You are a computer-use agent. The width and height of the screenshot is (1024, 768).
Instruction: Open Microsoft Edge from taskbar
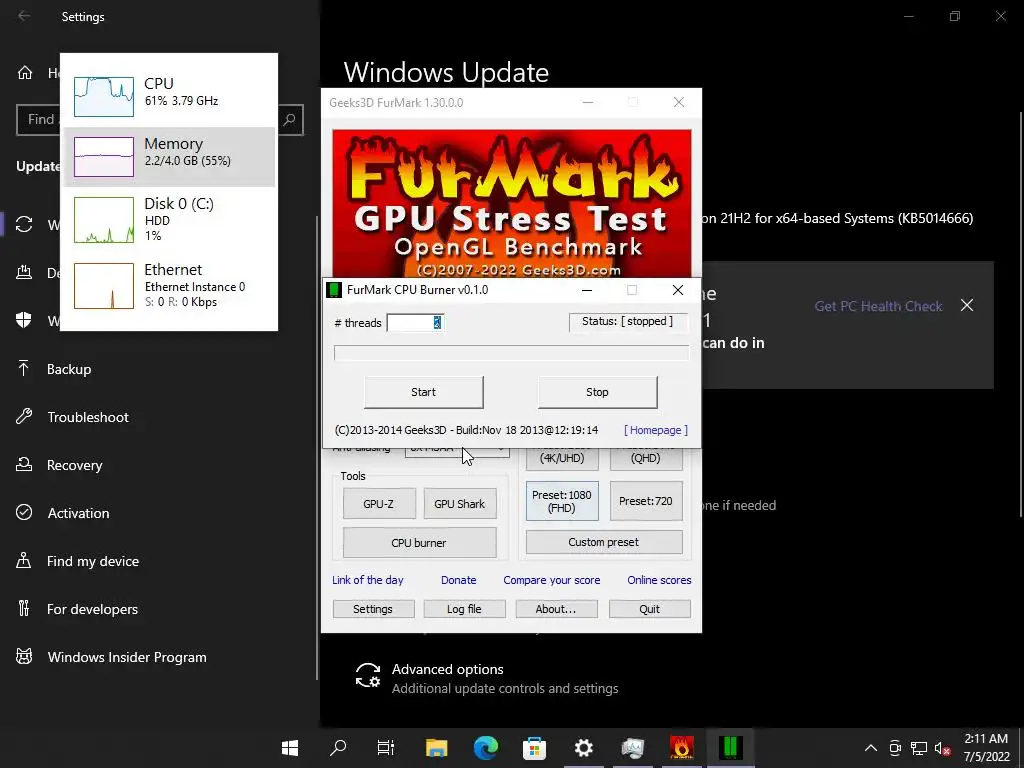click(485, 748)
